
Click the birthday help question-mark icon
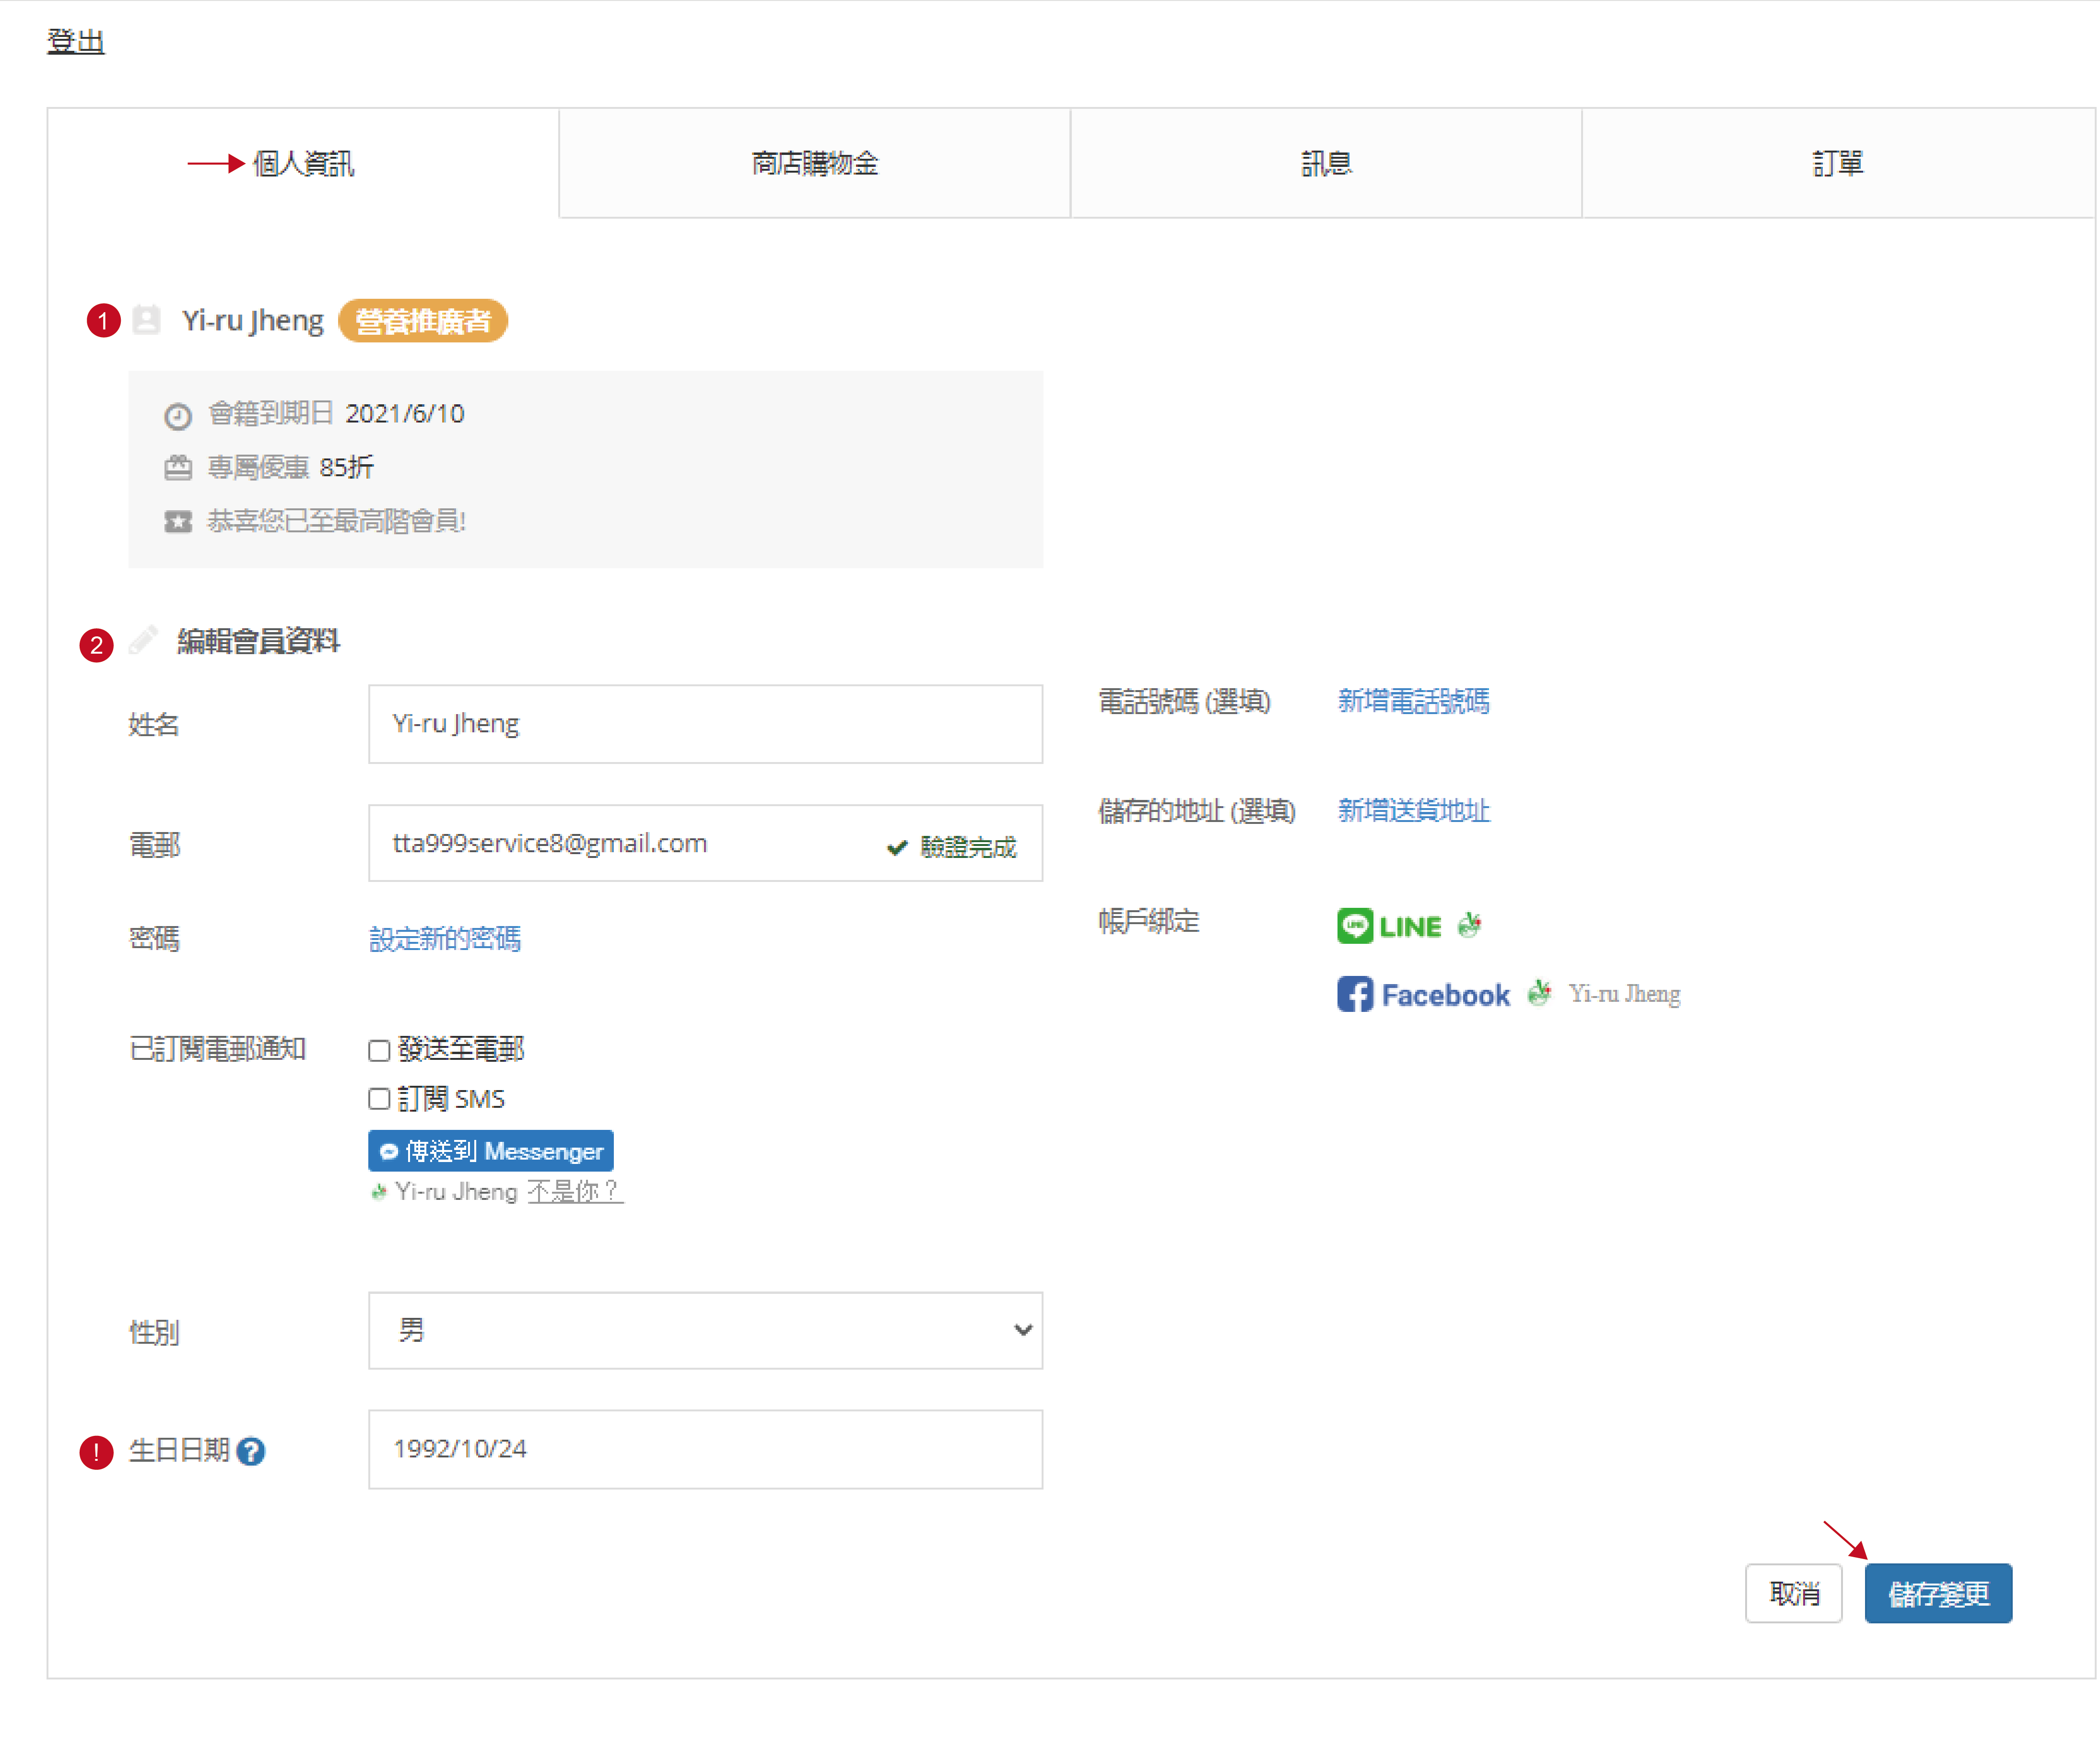pyautogui.click(x=251, y=1451)
